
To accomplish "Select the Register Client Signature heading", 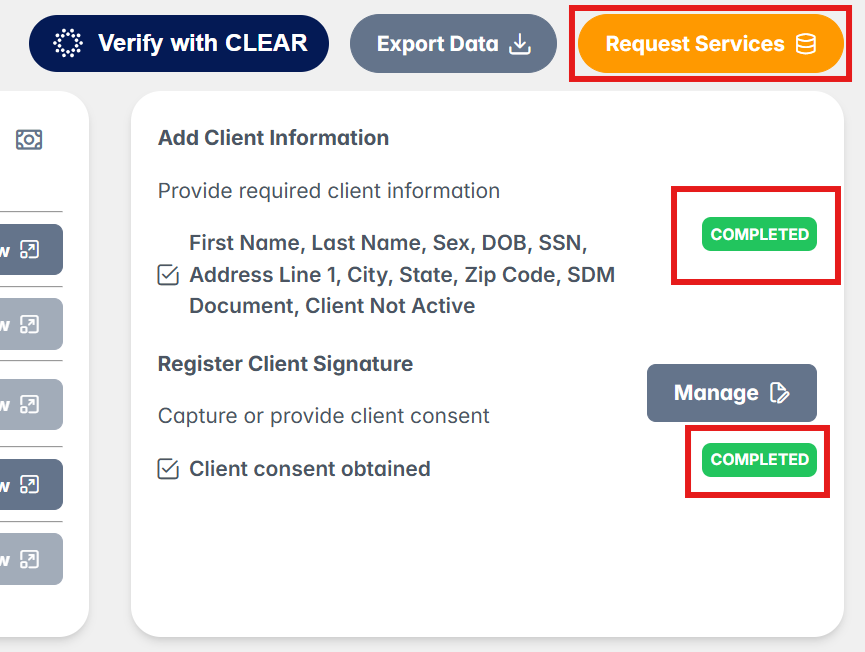I will [285, 364].
